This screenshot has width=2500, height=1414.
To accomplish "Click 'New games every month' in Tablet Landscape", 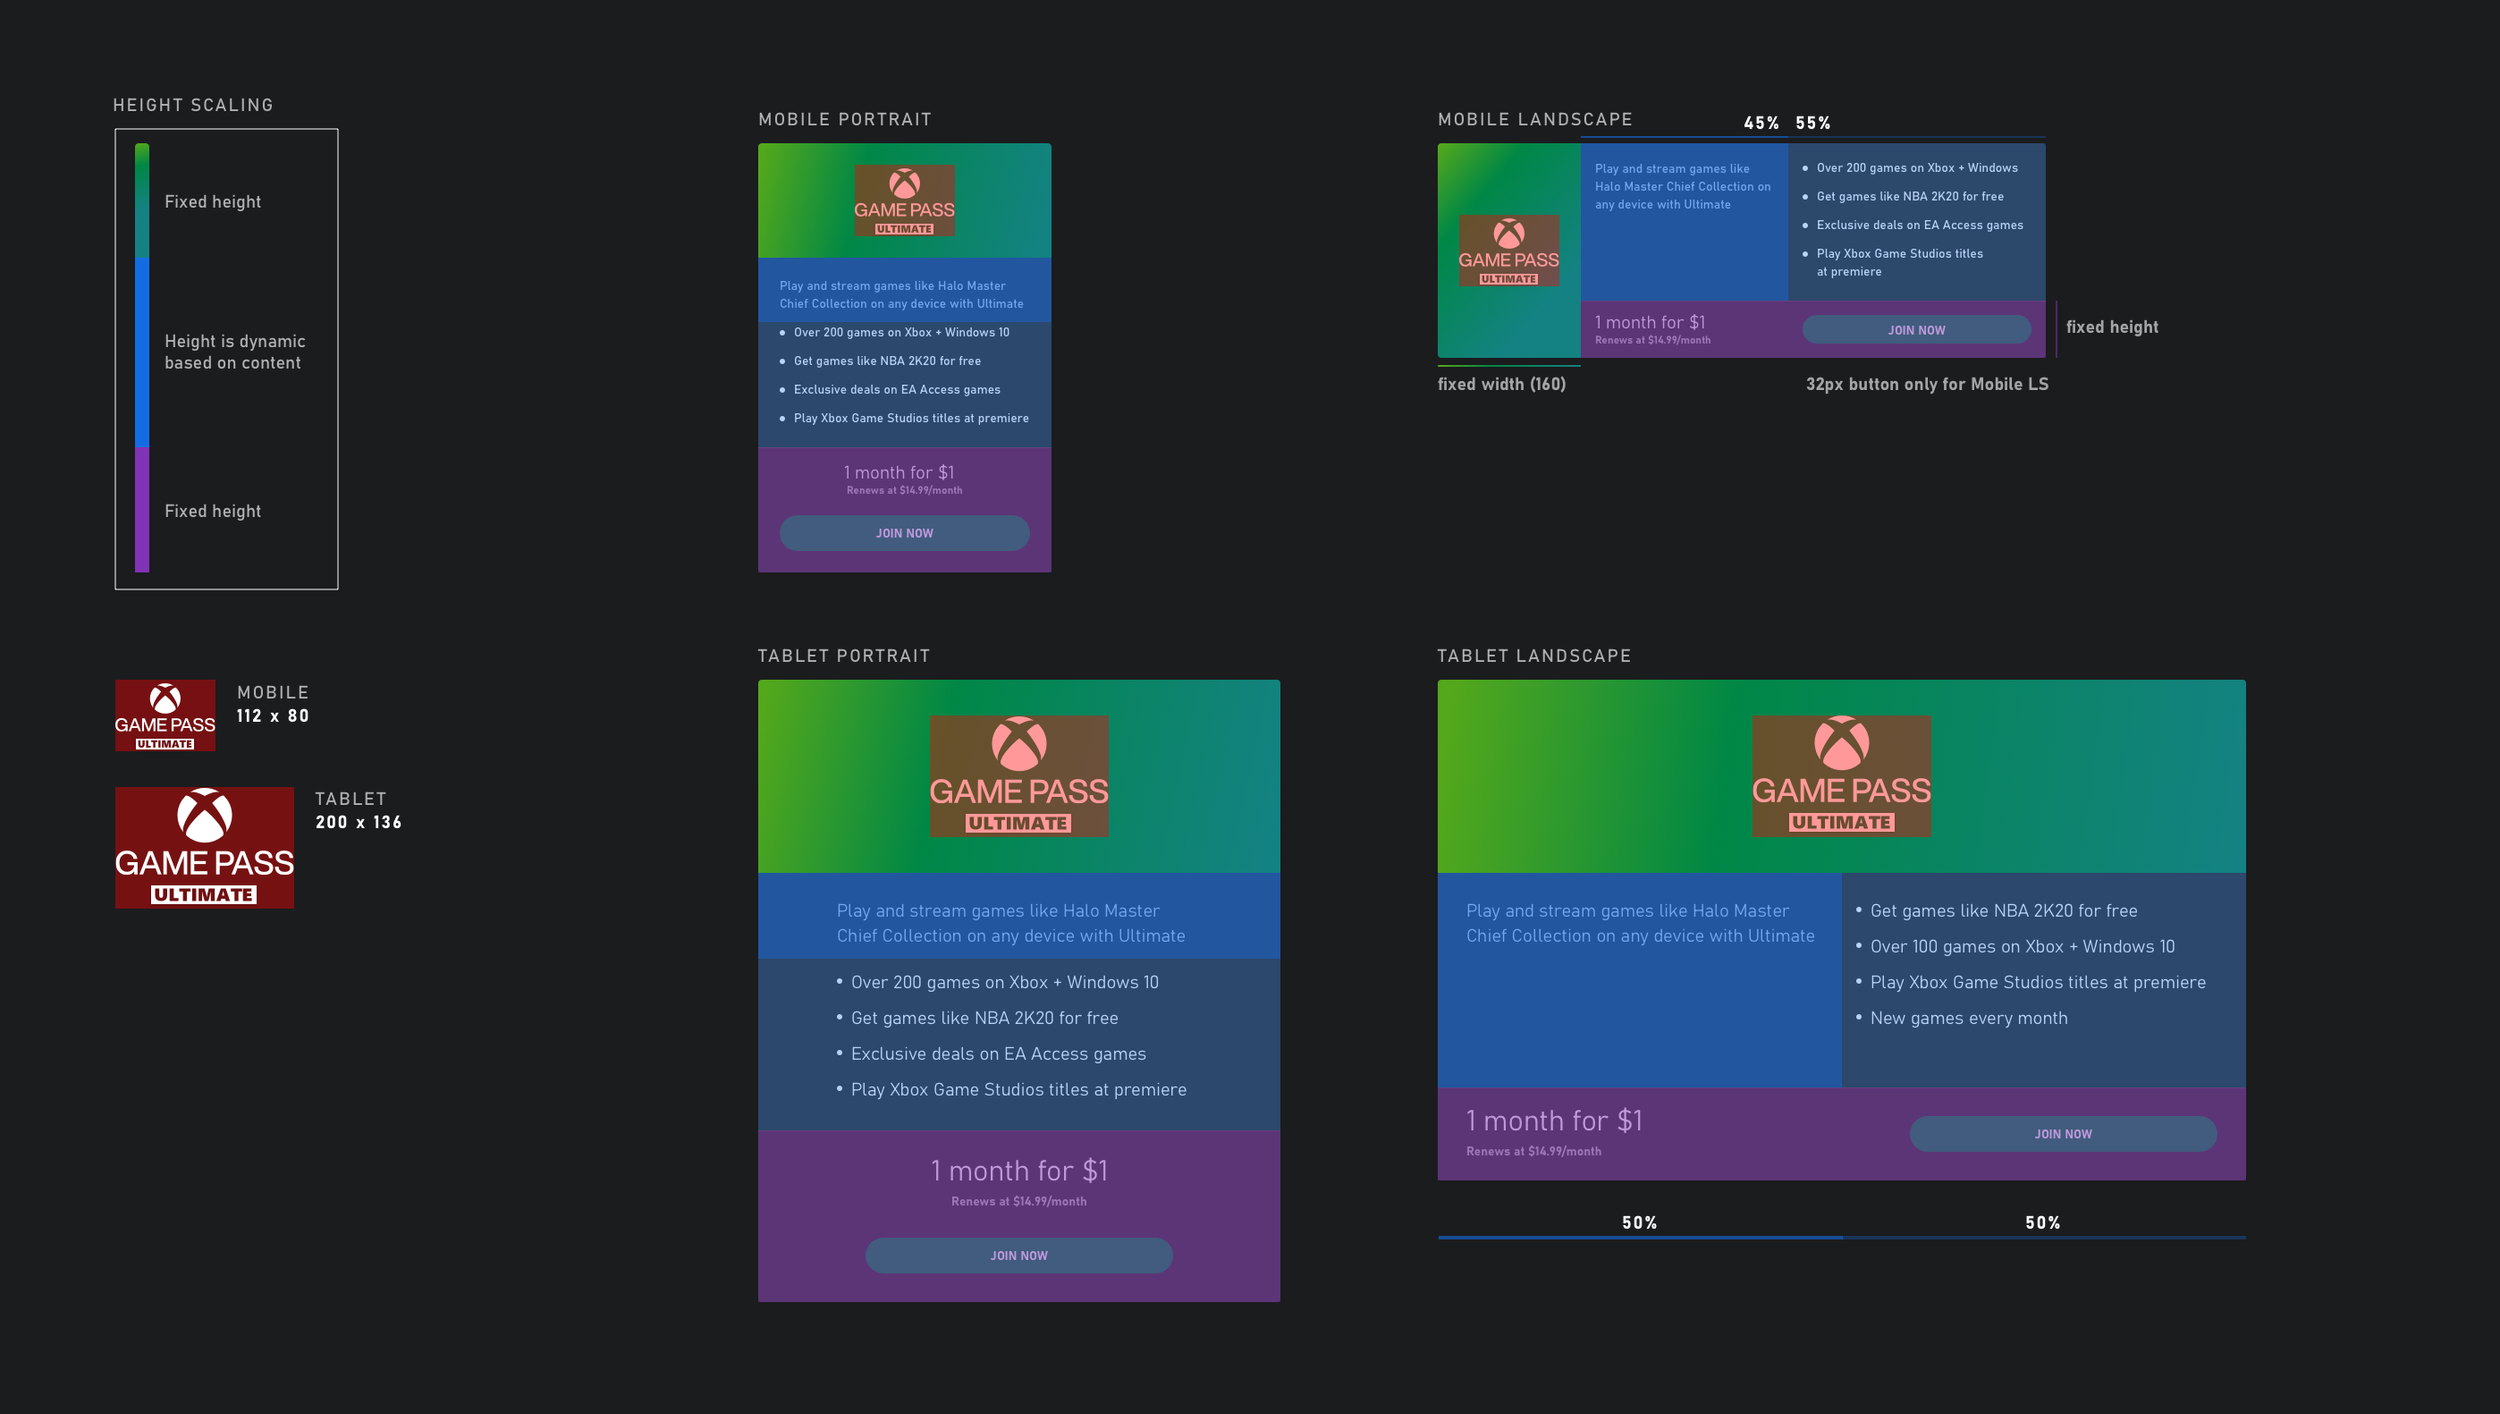I will pos(1968,1018).
